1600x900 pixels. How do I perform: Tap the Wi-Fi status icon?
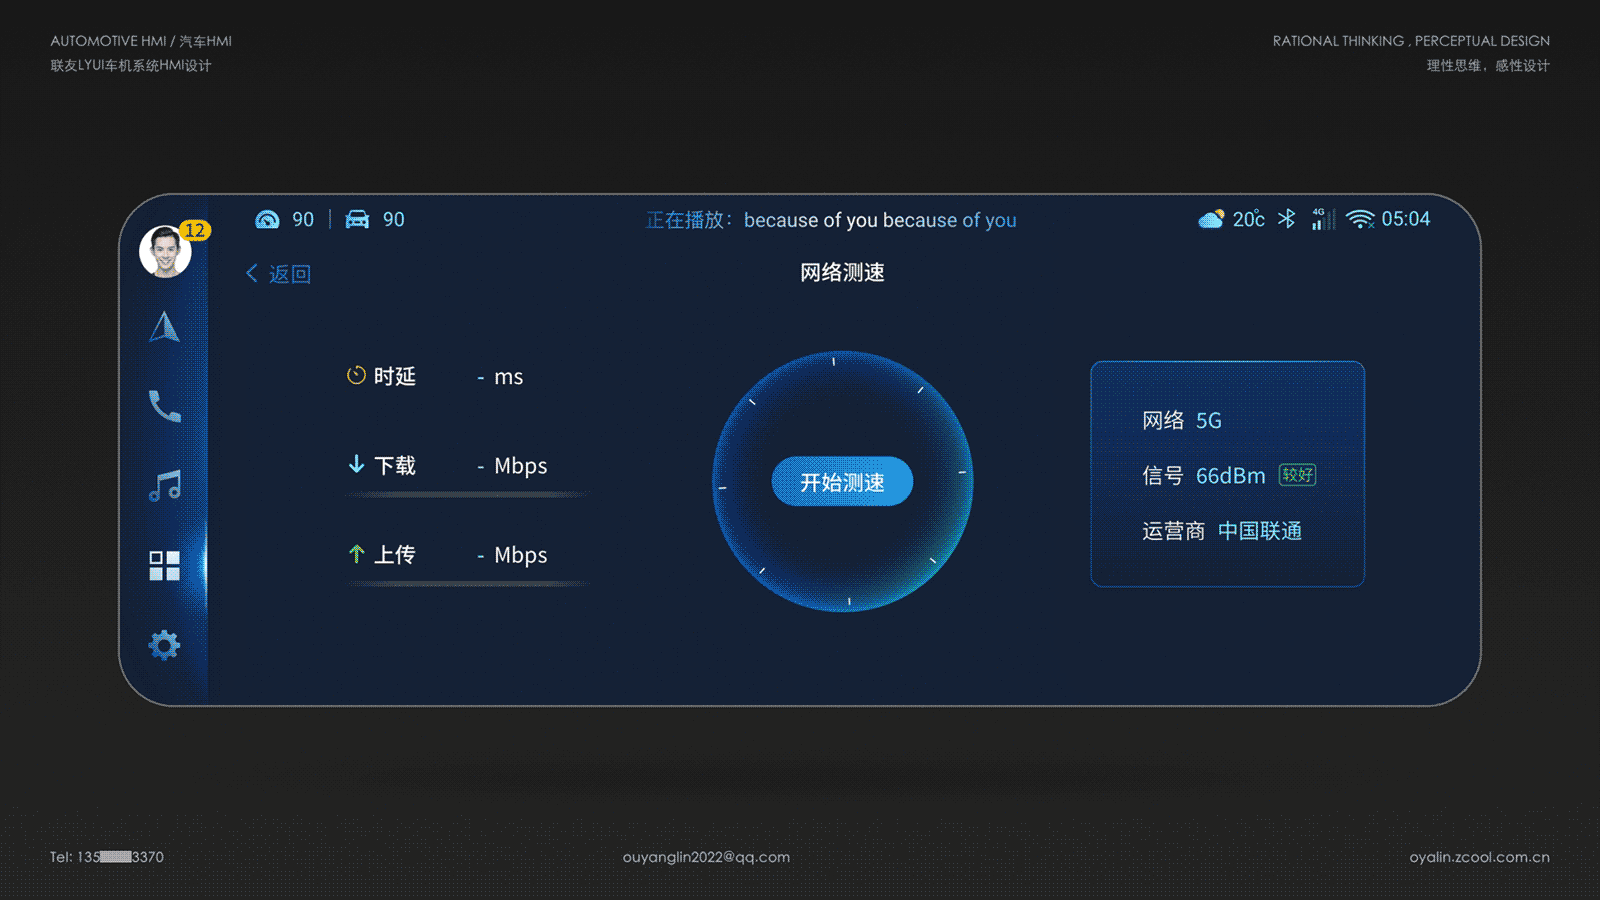coord(1361,219)
